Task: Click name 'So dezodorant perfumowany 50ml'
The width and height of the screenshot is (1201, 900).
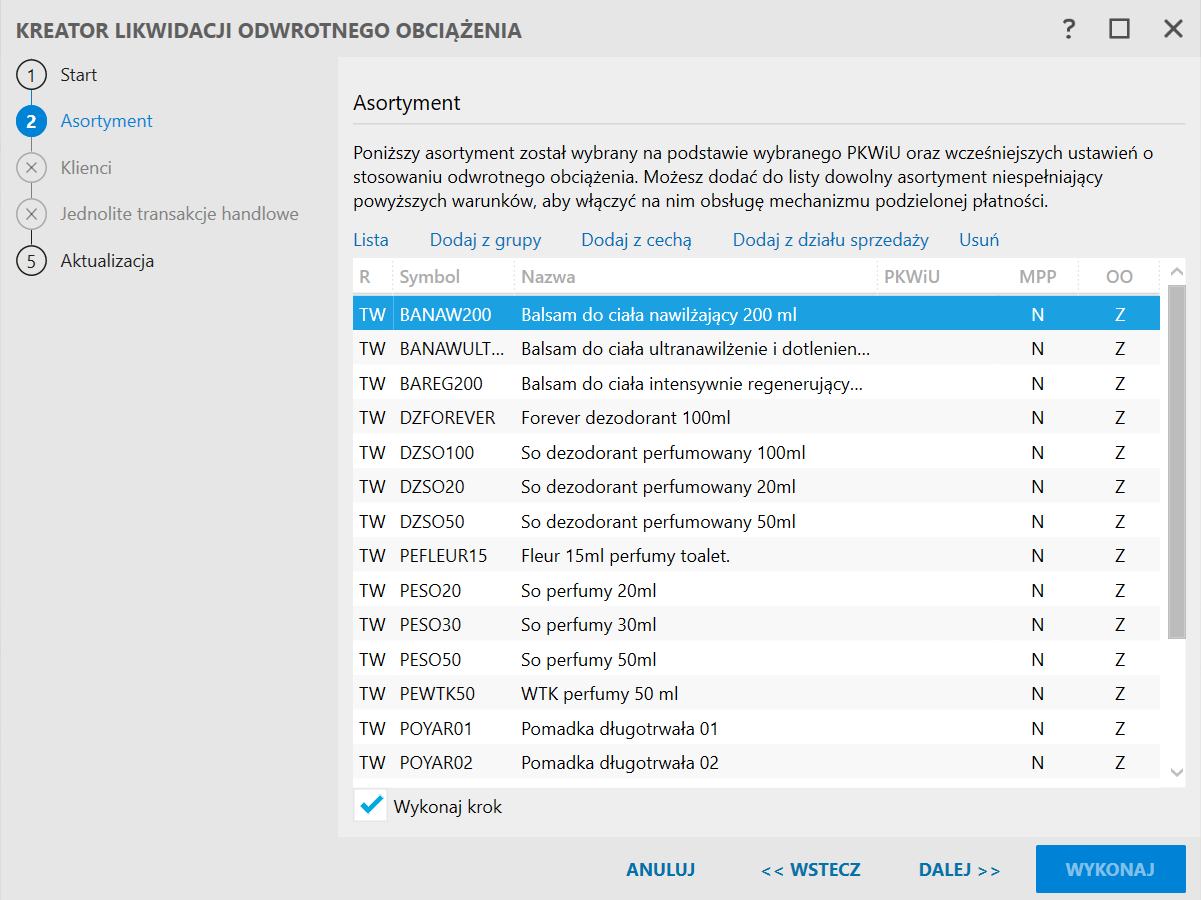Action: pos(658,521)
